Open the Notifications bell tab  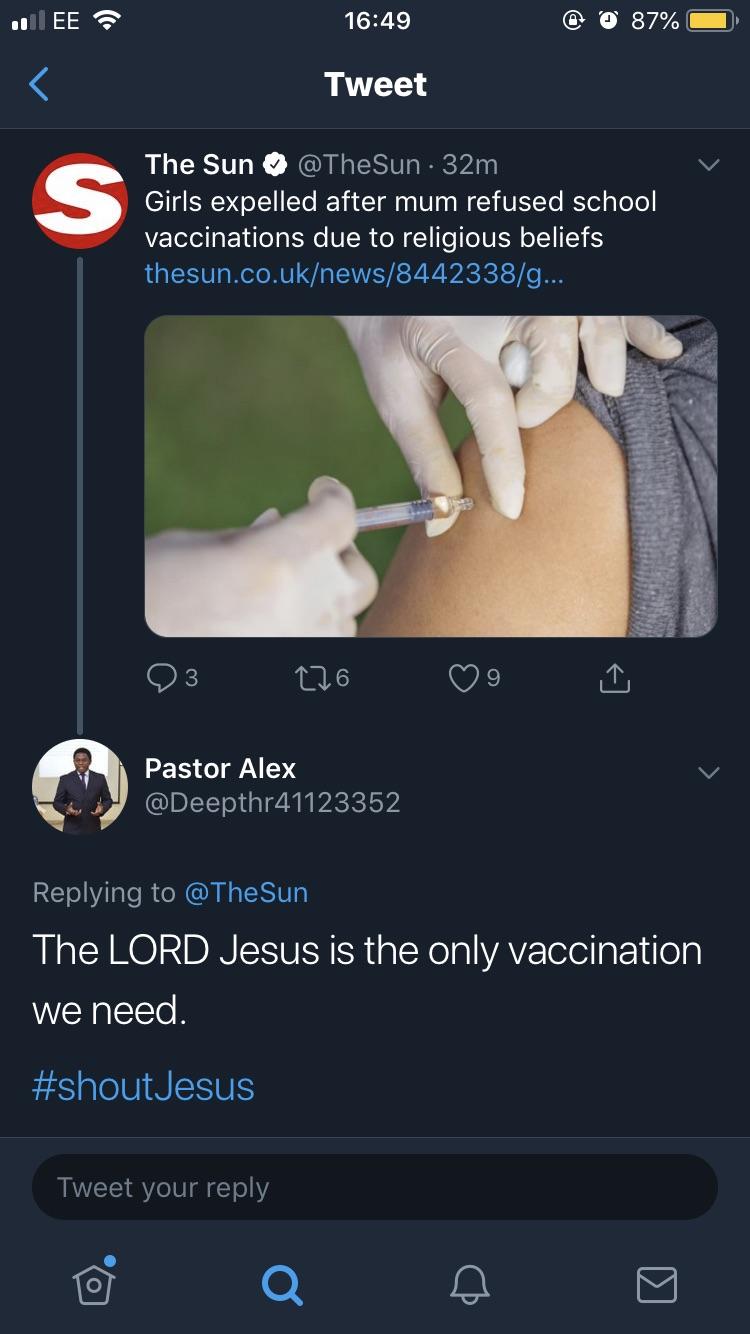tap(469, 1283)
